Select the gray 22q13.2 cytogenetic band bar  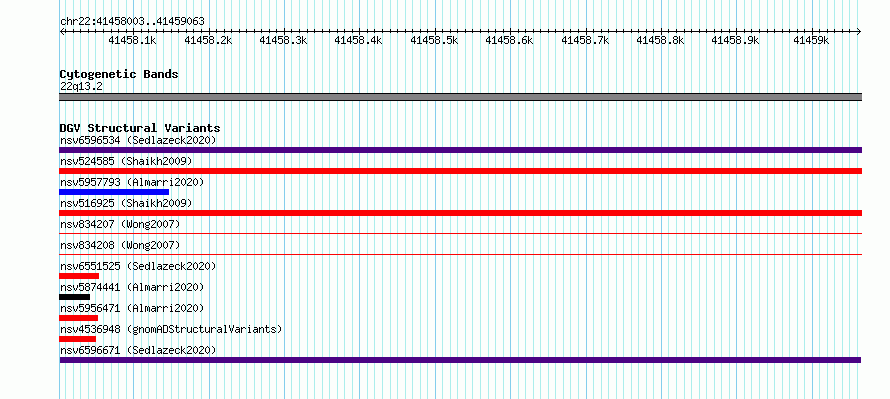460,97
